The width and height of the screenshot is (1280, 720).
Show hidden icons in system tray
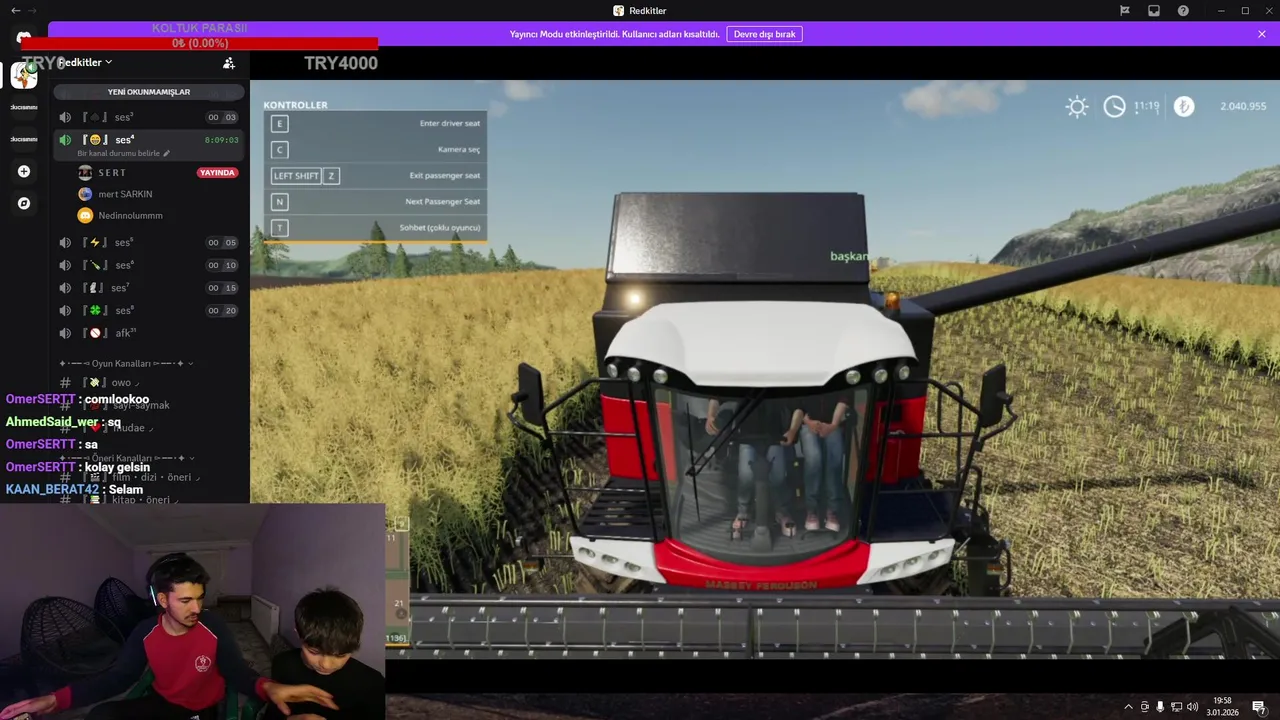pos(1128,707)
